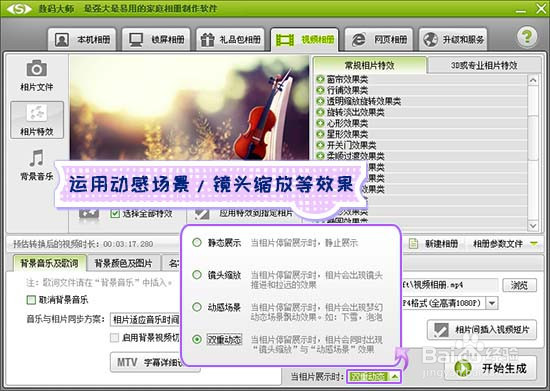Click the effects list scroll-up arrow
Viewport: 550px width, 391px height.
tap(533, 80)
